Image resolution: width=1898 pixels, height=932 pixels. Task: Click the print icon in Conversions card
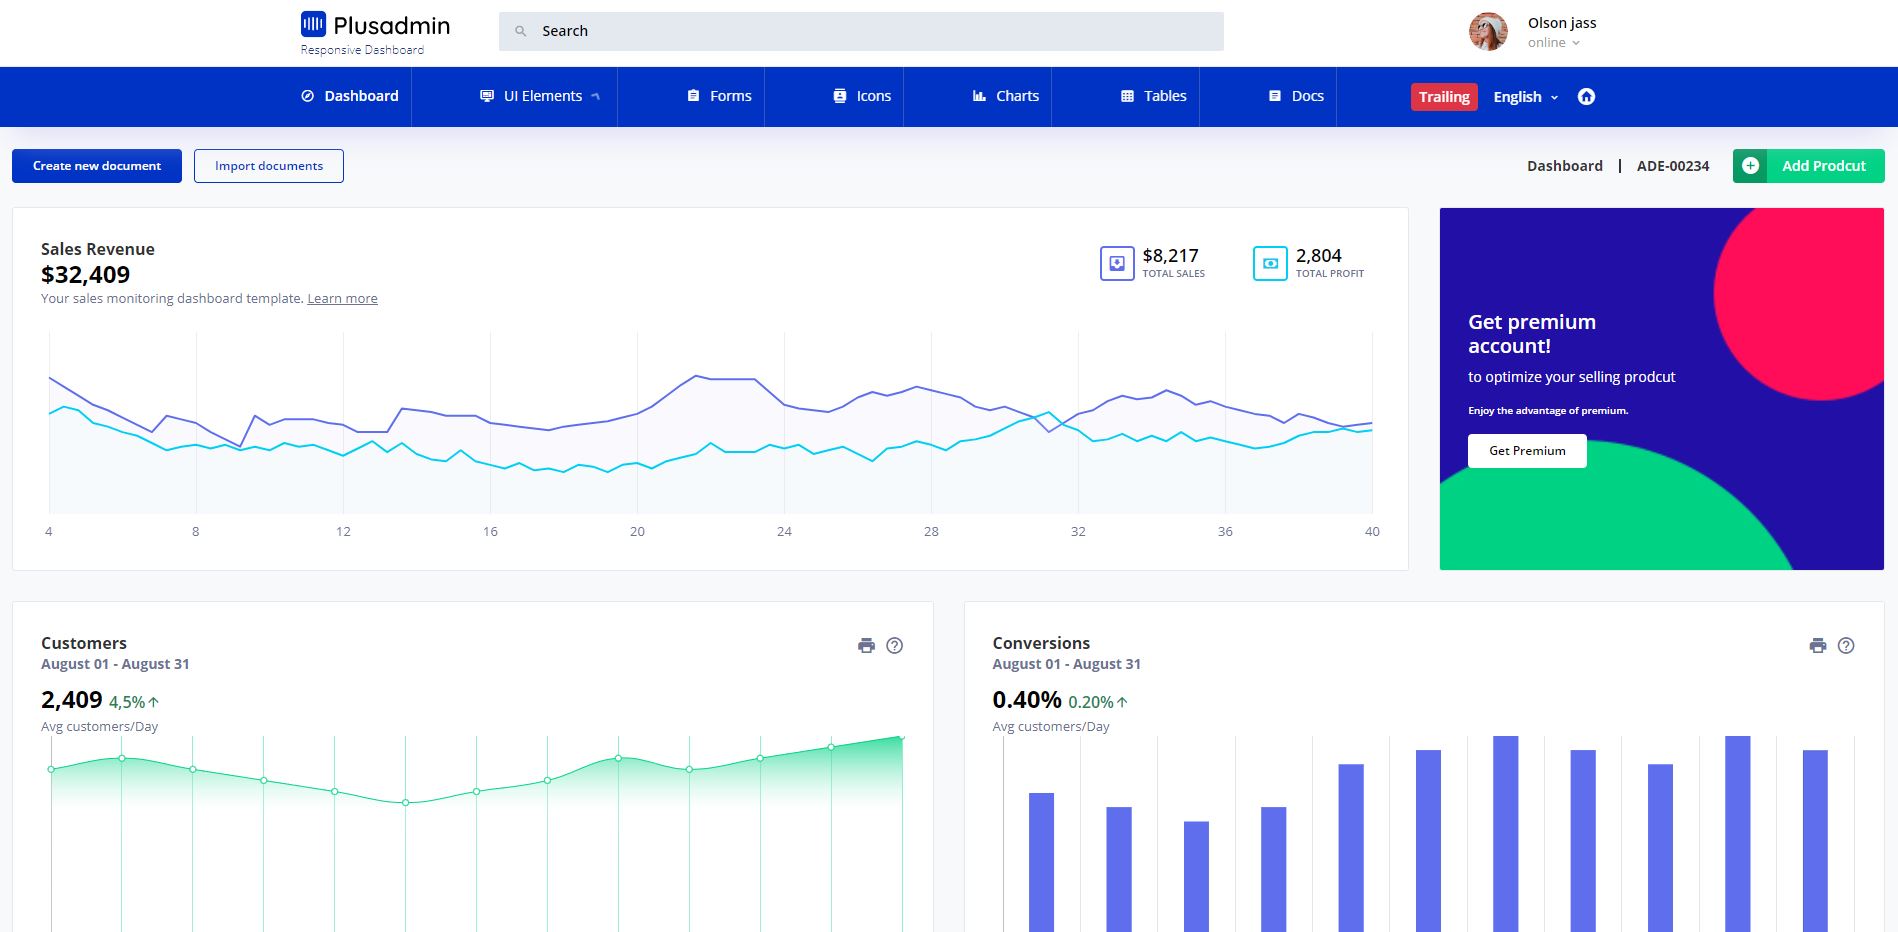point(1817,646)
